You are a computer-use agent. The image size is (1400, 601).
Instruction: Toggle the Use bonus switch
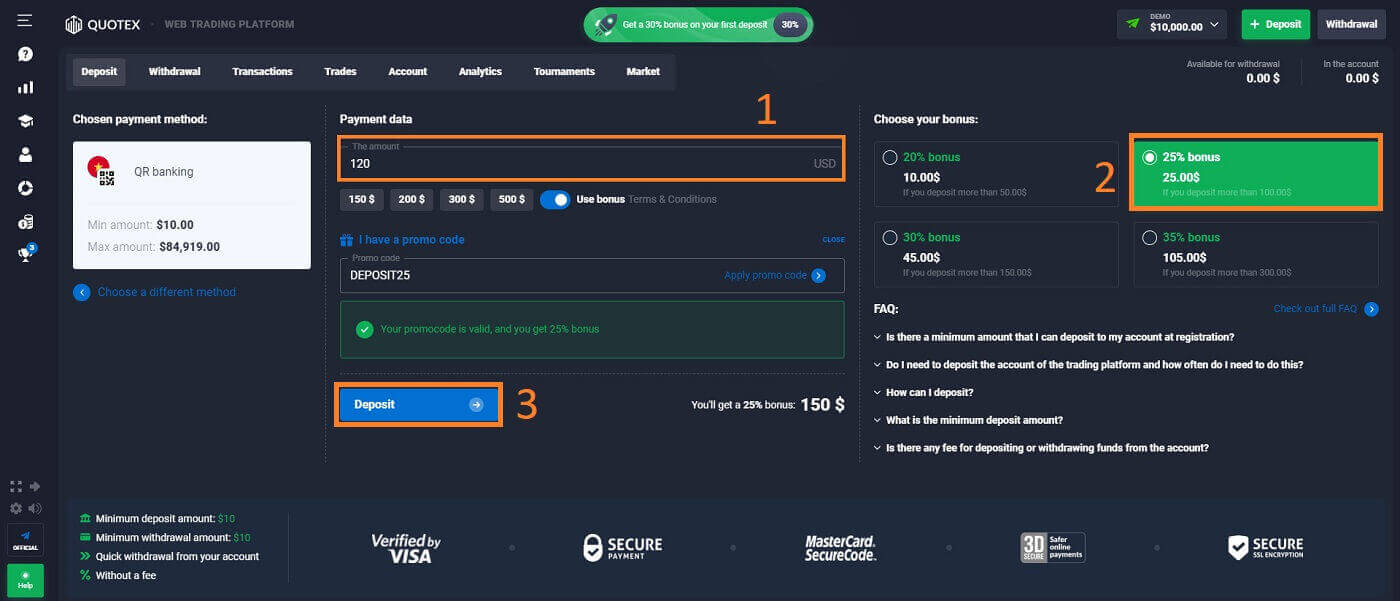coord(555,199)
